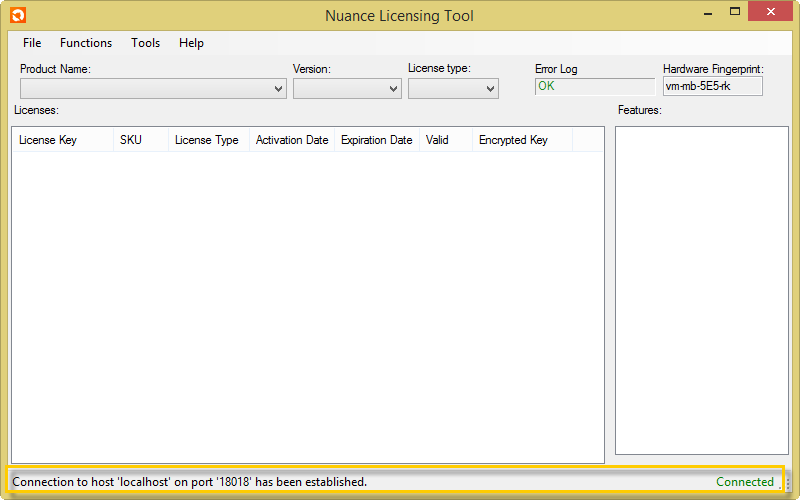The image size is (800, 500).
Task: Sort by Expiration Date column header
Action: click(377, 140)
